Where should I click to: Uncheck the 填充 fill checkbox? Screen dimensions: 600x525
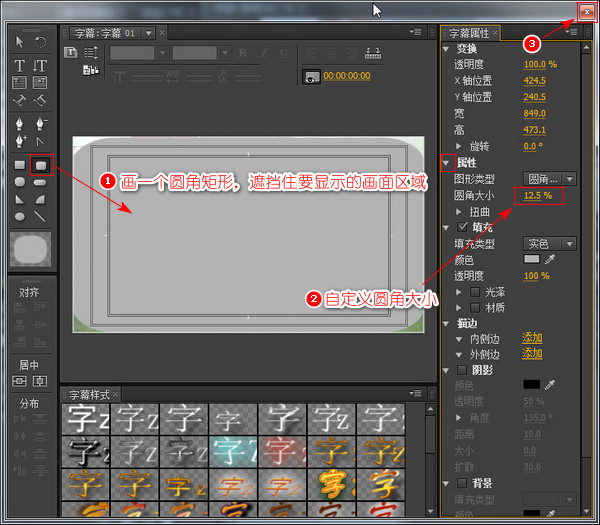tap(462, 227)
